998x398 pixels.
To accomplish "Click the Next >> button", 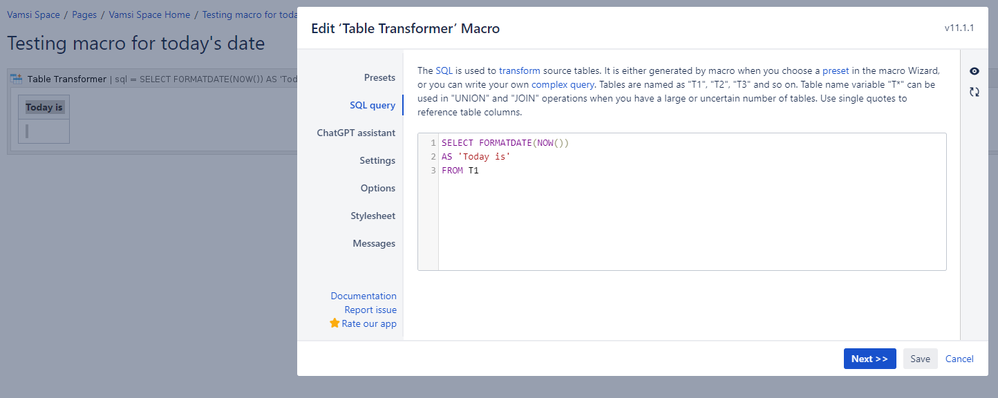I will 869,359.
